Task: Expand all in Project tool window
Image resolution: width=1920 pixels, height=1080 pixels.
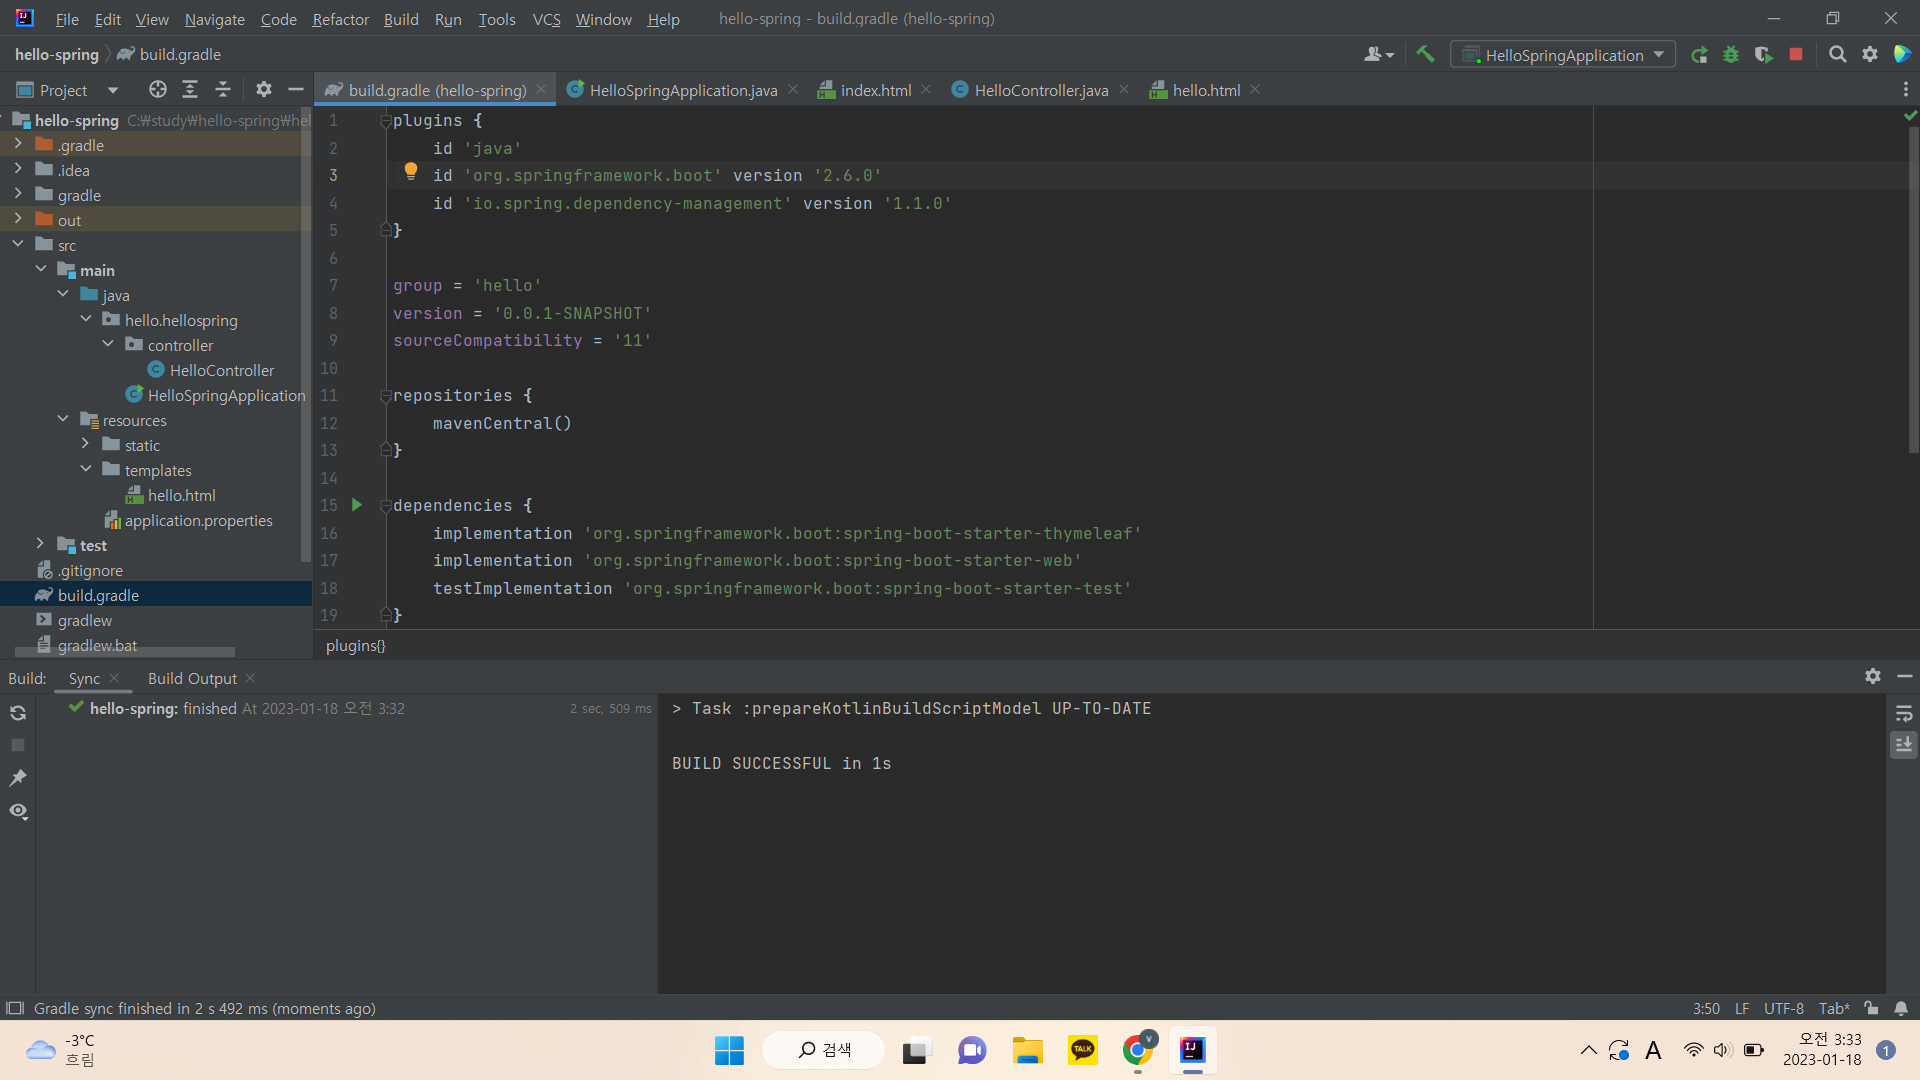Action: (x=190, y=90)
